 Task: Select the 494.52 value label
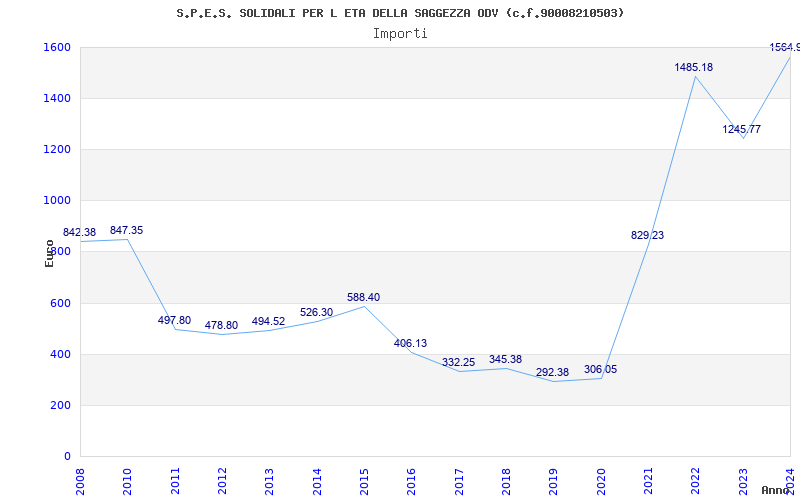[268, 321]
